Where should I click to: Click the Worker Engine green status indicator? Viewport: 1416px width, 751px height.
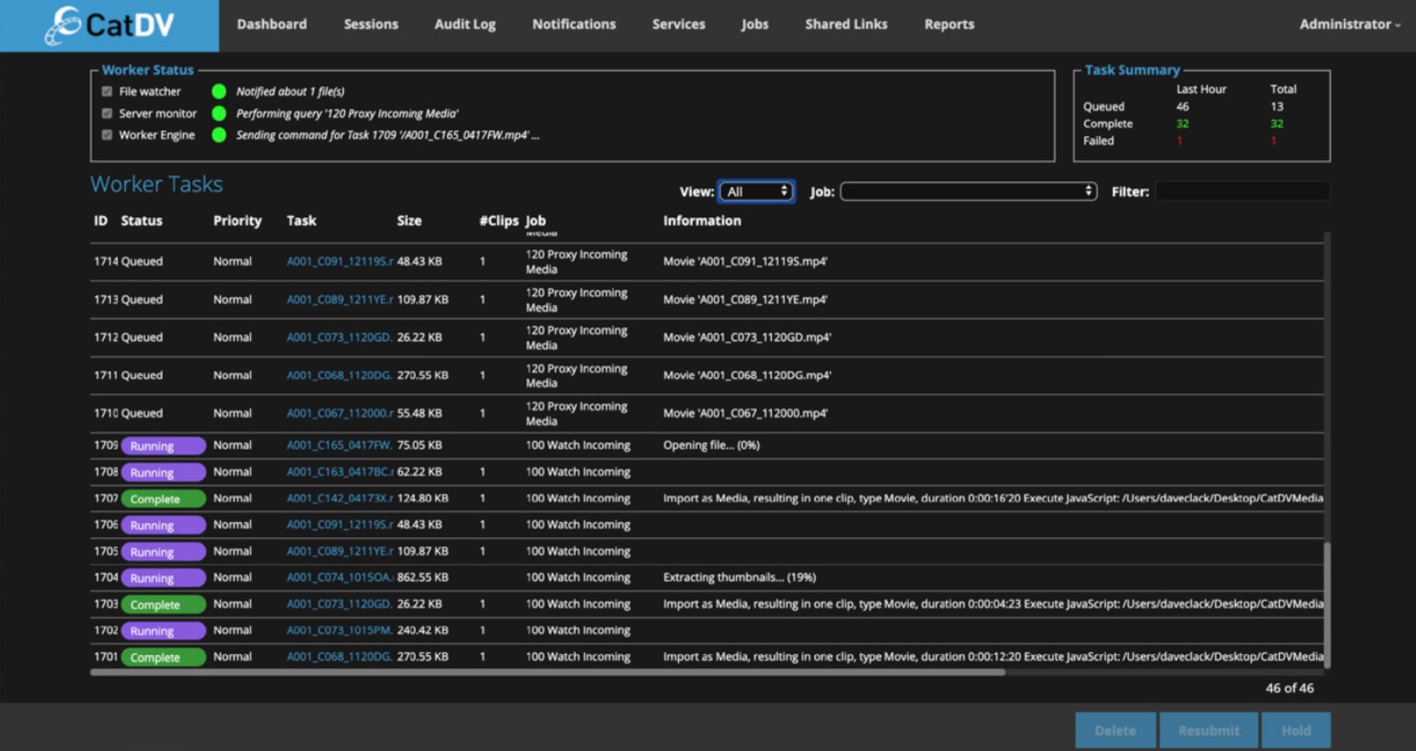tap(219, 135)
